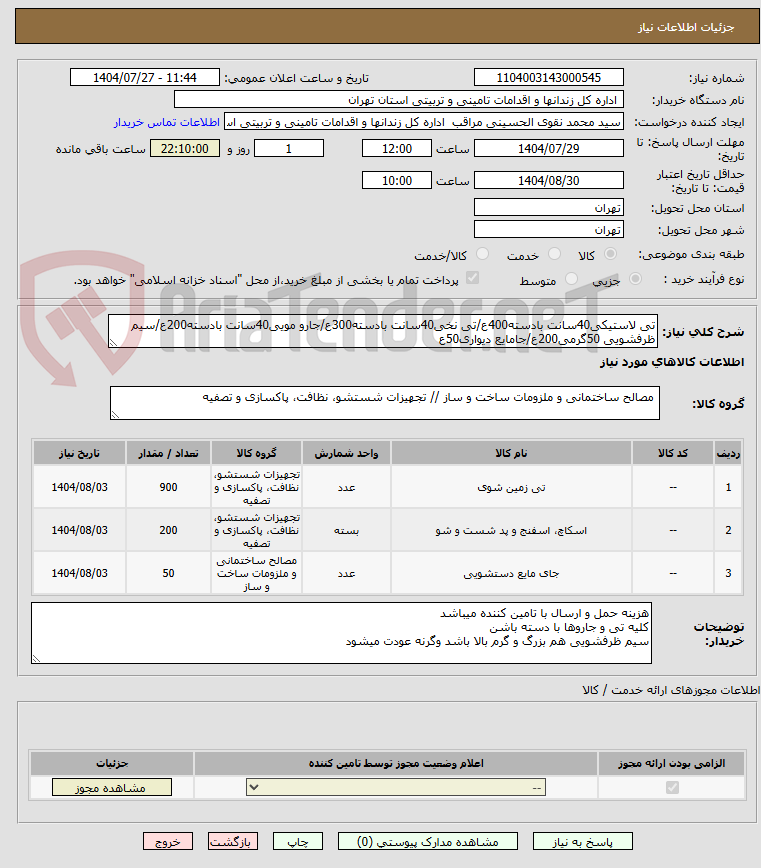Click the delivery city تهران field

548,230
